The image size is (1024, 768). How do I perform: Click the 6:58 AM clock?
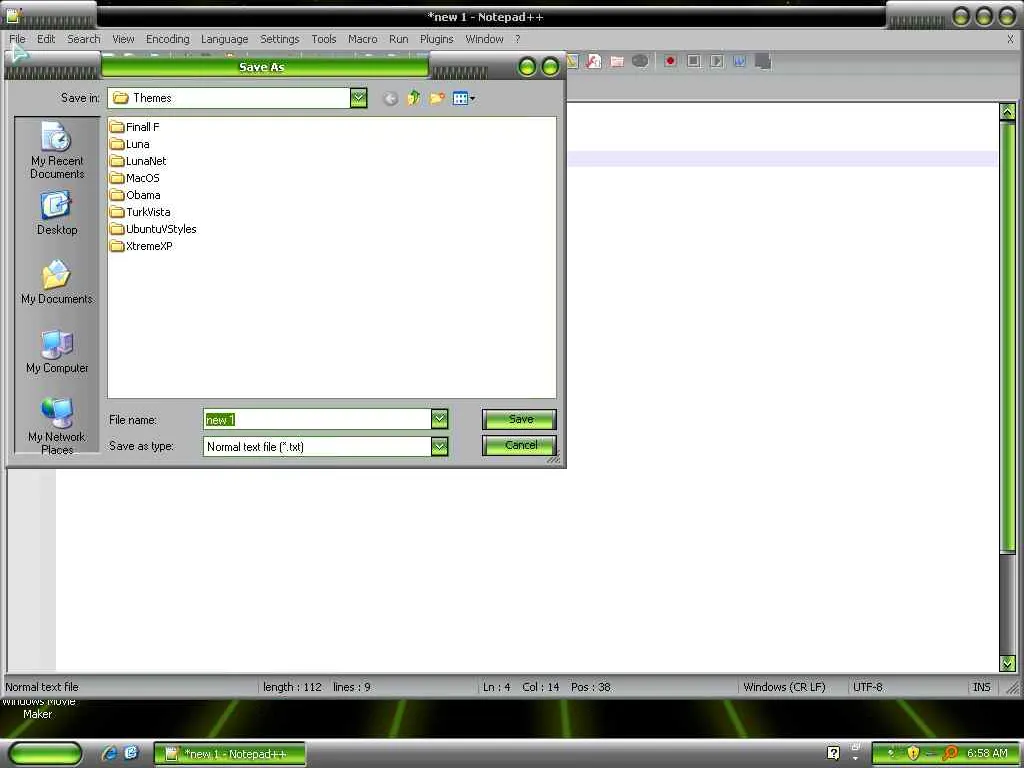point(987,754)
